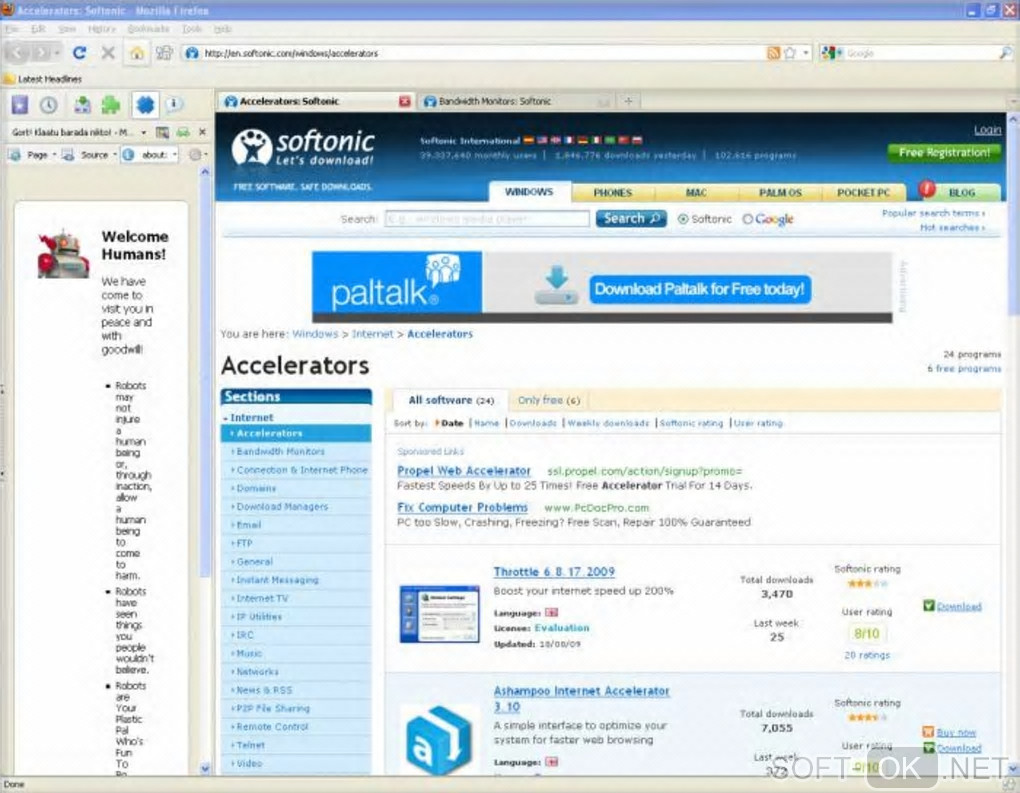Click the Buy now cart icon for Ashampoo
1020x793 pixels.
[929, 732]
